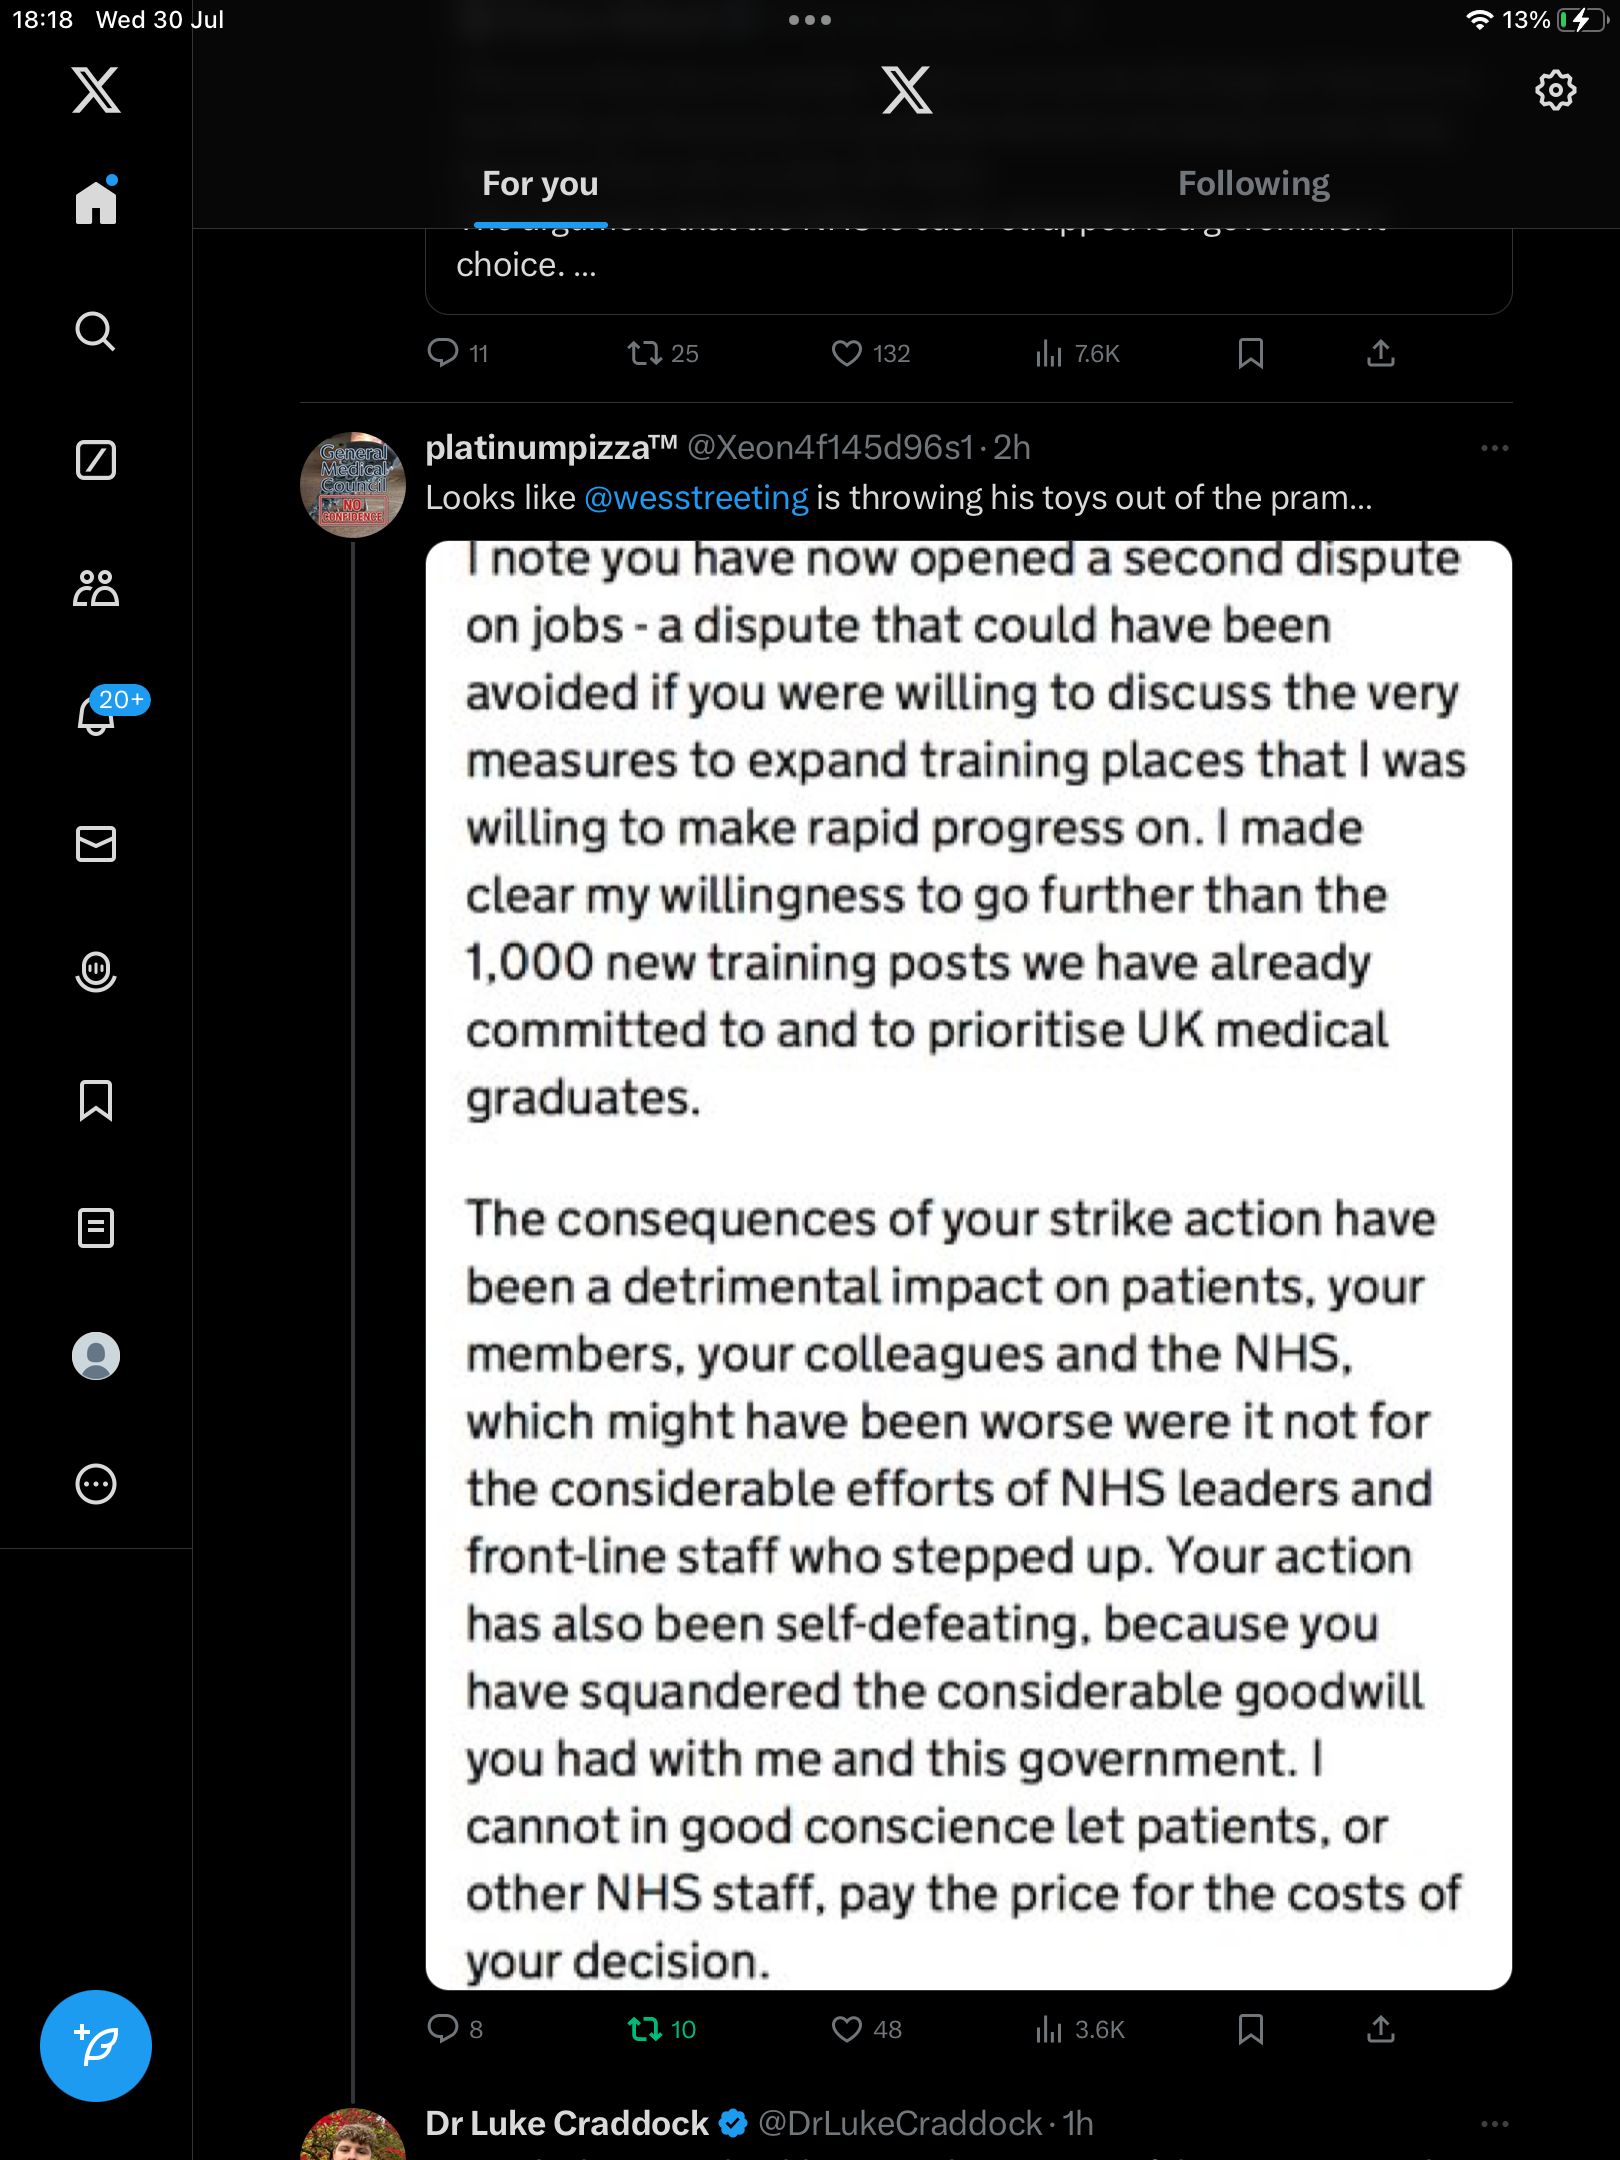
Task: Toggle bookmark on the platinumpizza post
Action: pos(1250,2029)
